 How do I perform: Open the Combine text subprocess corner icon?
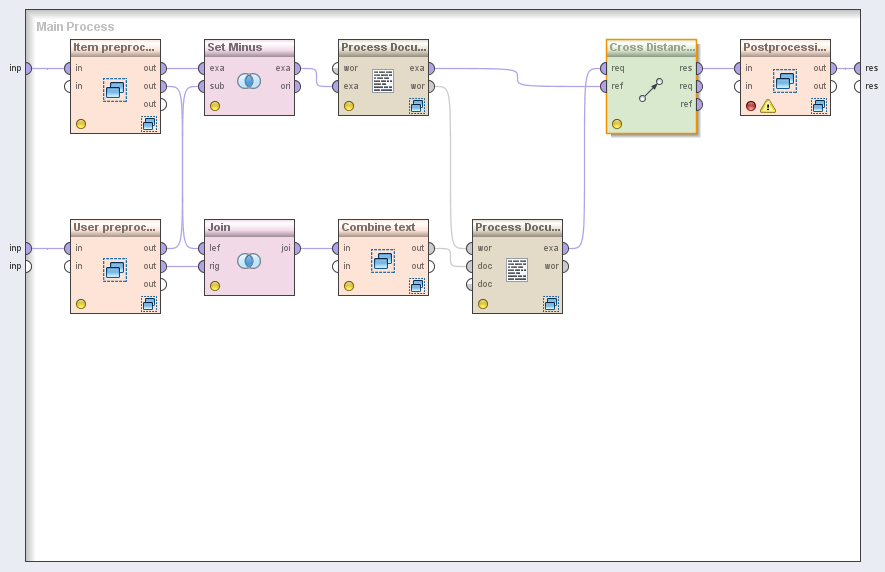[417, 286]
